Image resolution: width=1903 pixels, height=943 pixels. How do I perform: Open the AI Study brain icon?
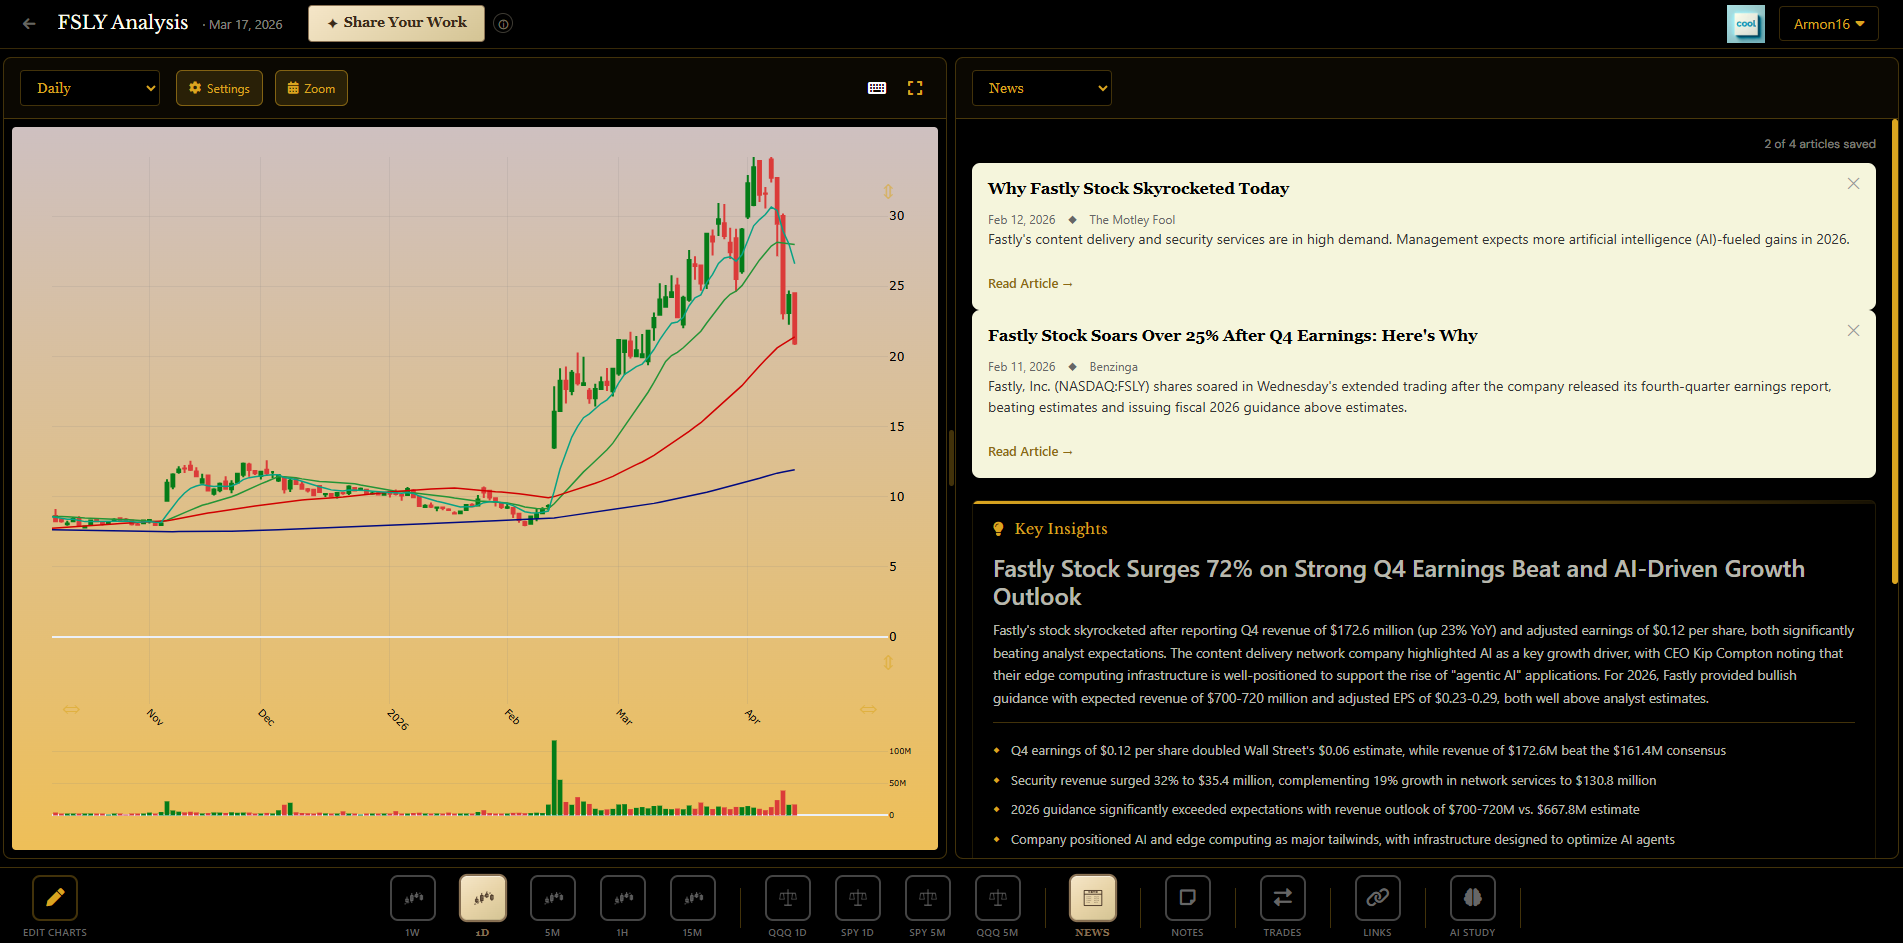point(1473,898)
